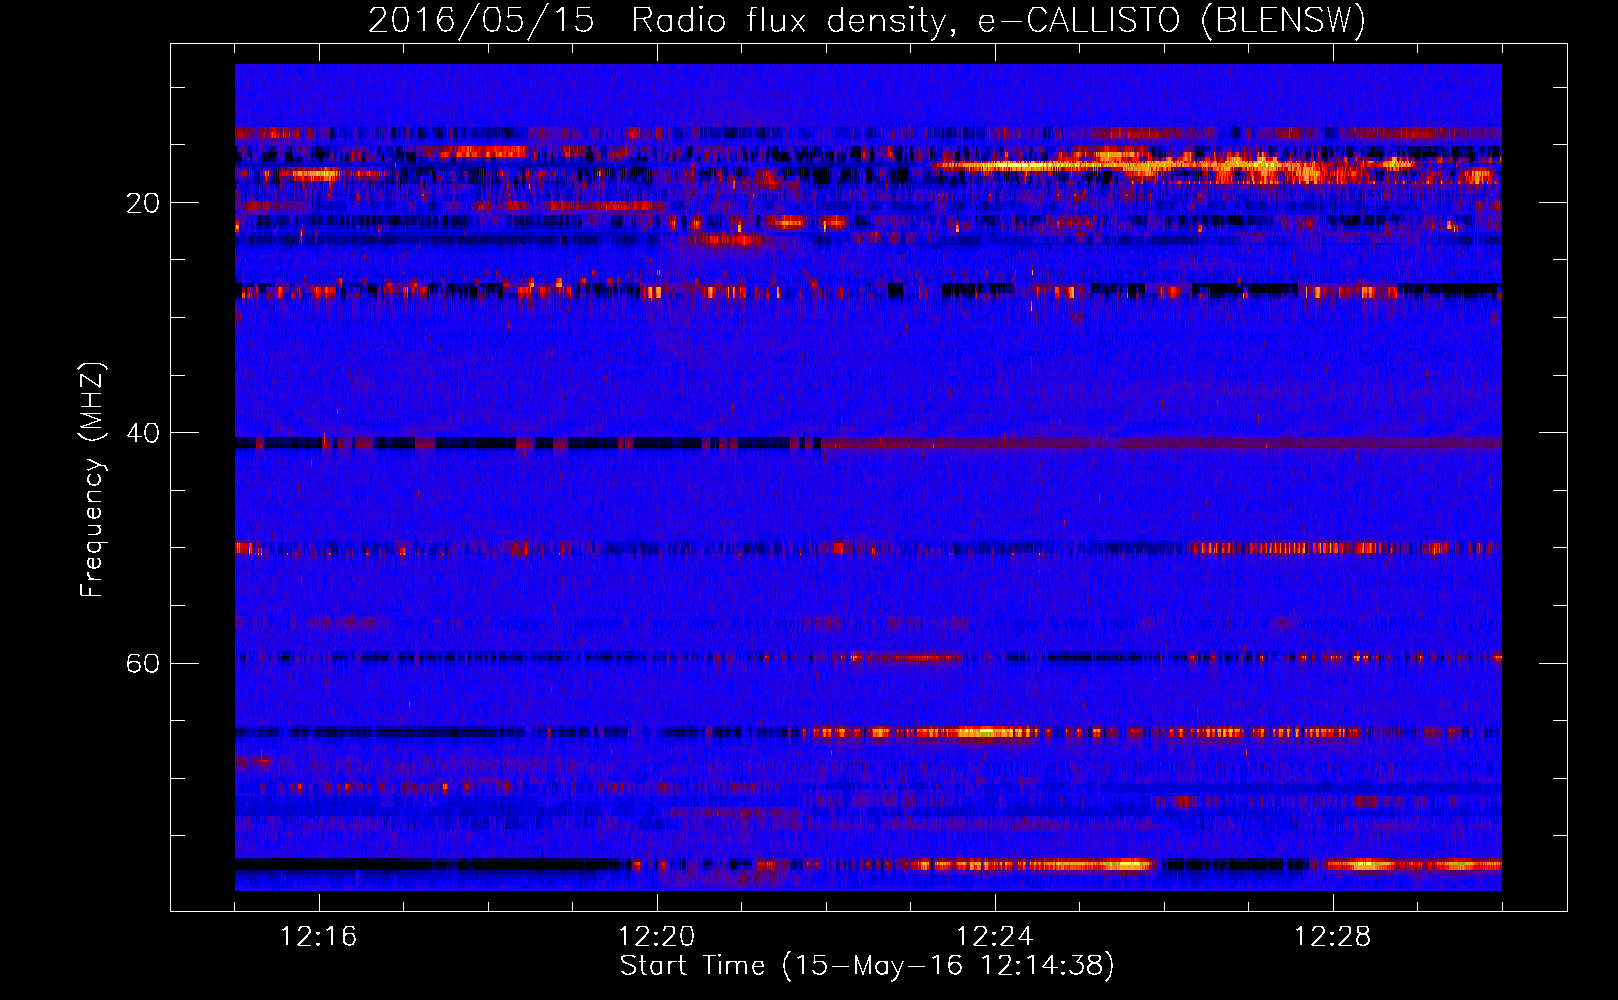Click the '20' frequency tick label

click(x=143, y=203)
